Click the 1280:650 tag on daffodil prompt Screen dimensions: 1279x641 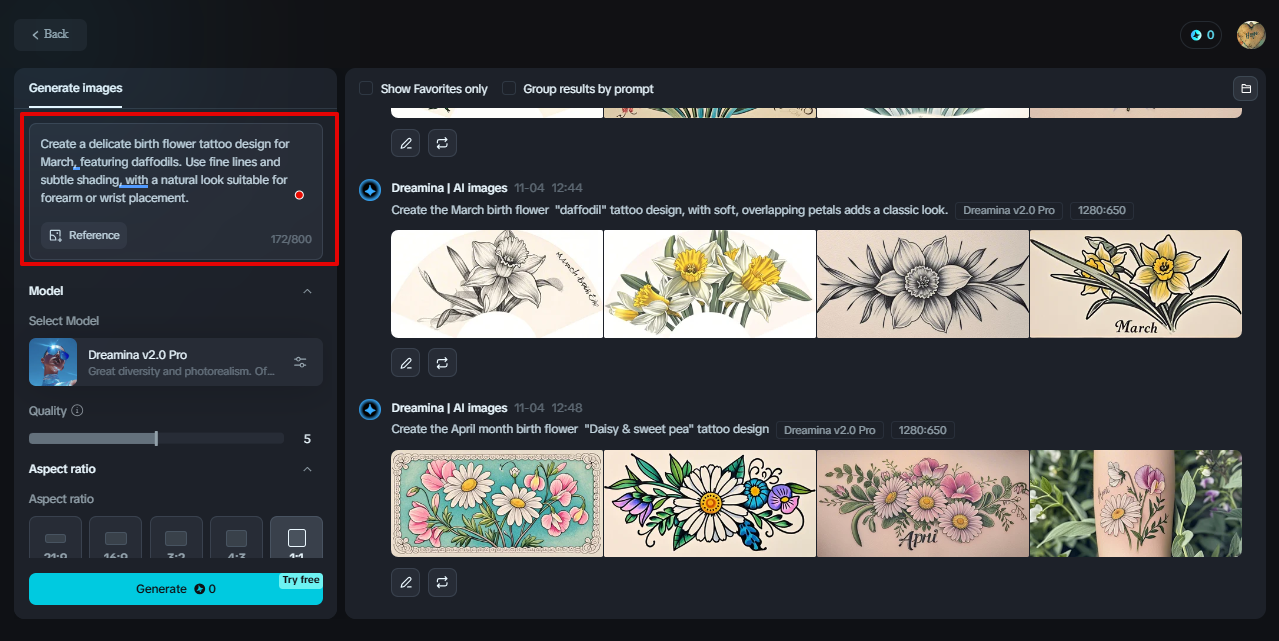click(x=1102, y=211)
